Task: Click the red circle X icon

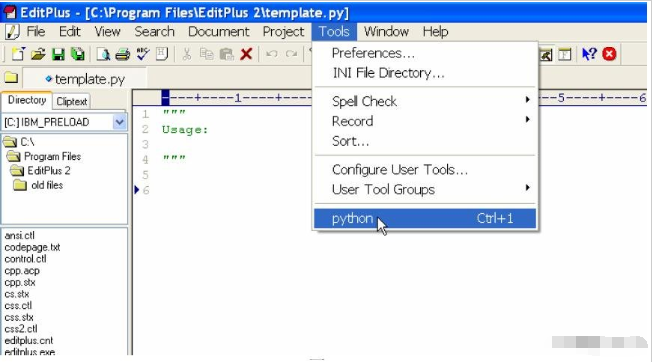Action: click(x=609, y=54)
